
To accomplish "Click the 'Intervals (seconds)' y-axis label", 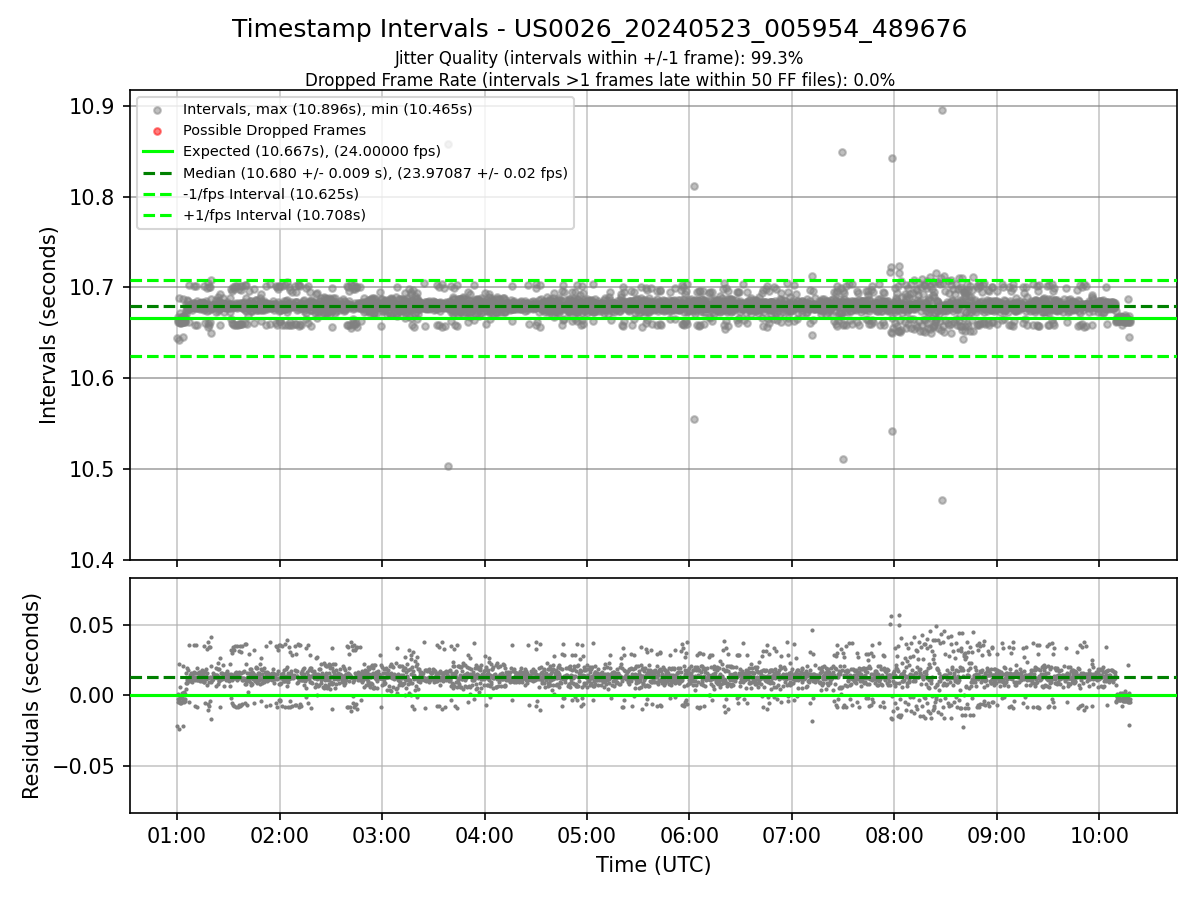I will [48, 325].
